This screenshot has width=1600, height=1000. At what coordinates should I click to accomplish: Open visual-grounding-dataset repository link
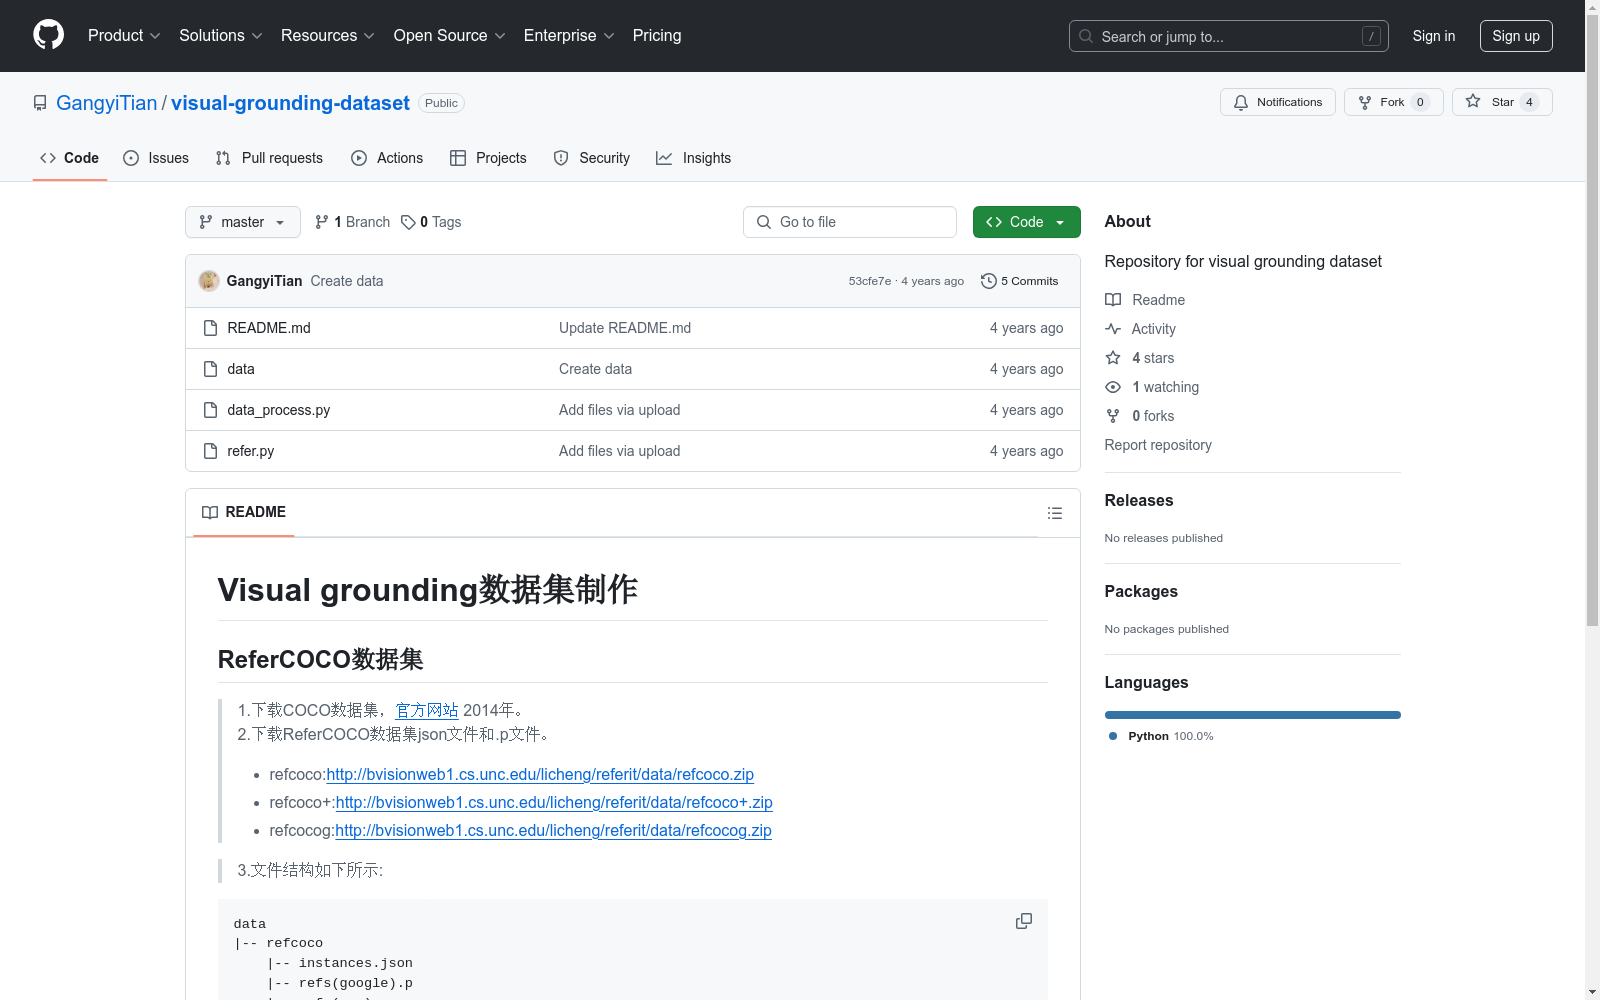tap(290, 103)
